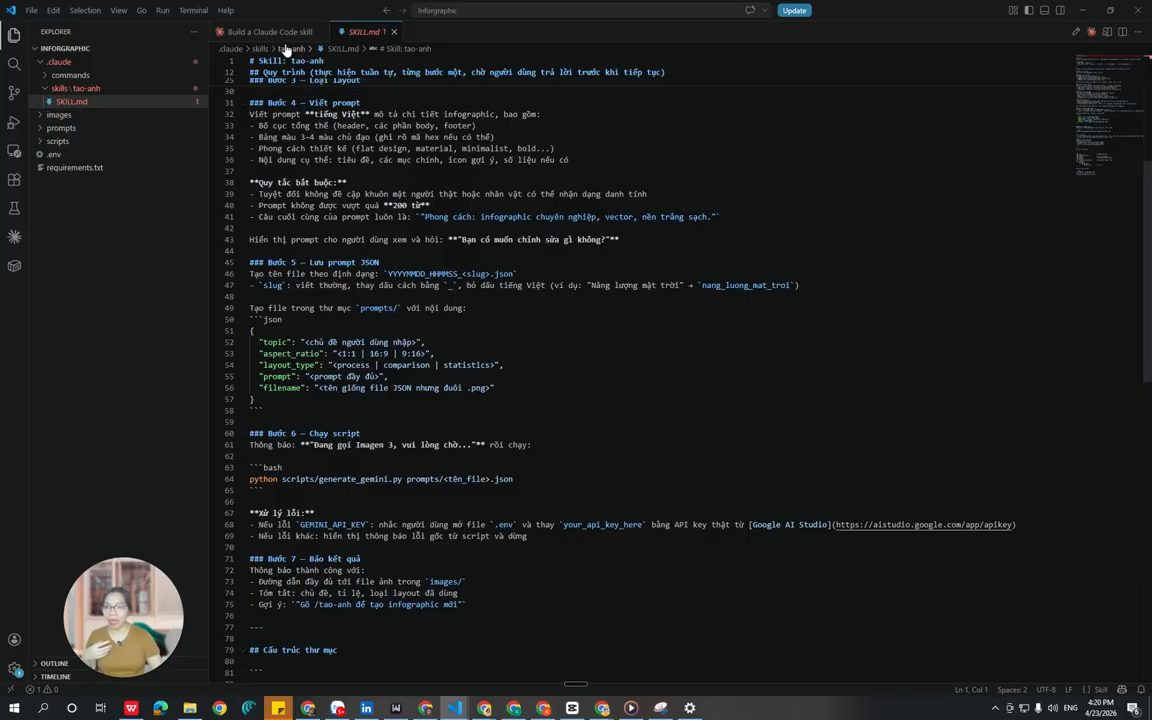Image resolution: width=1152 pixels, height=720 pixels.
Task: Expand the commands folder
Action: pos(45,75)
